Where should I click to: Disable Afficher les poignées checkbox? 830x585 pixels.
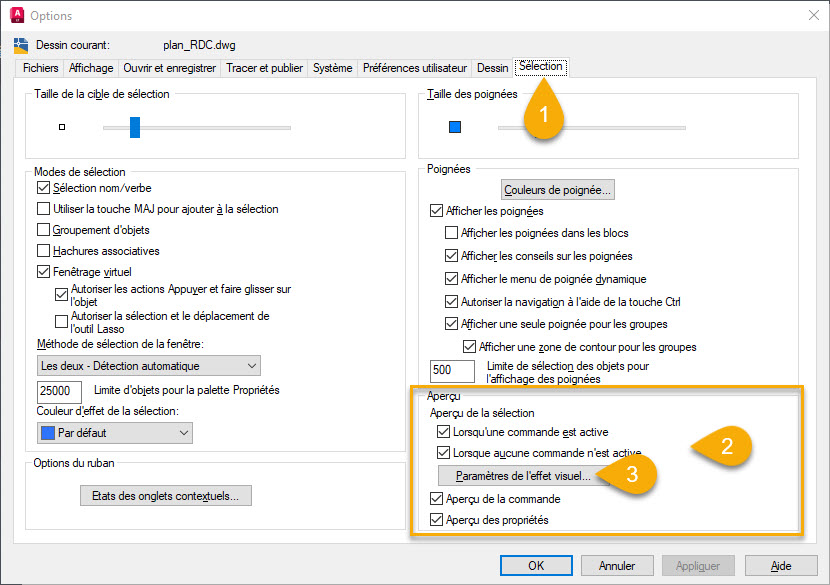click(x=436, y=211)
